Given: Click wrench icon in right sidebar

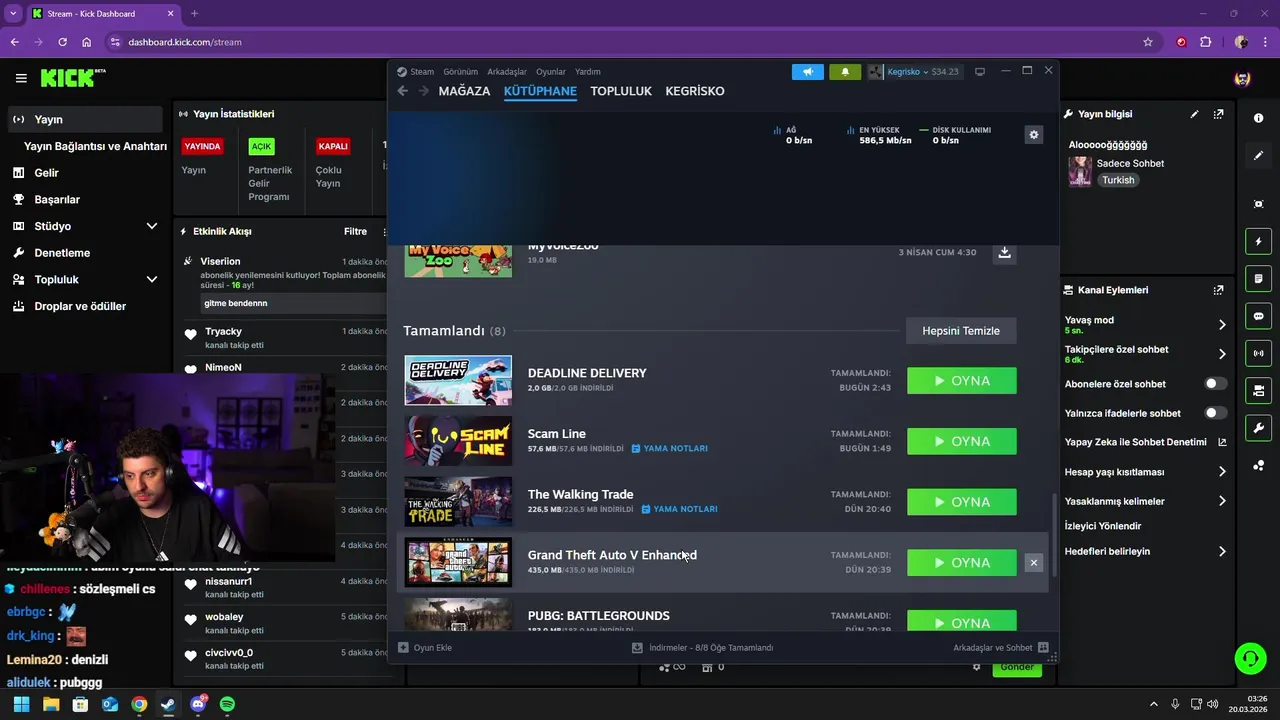Looking at the screenshot, I should click(1258, 428).
